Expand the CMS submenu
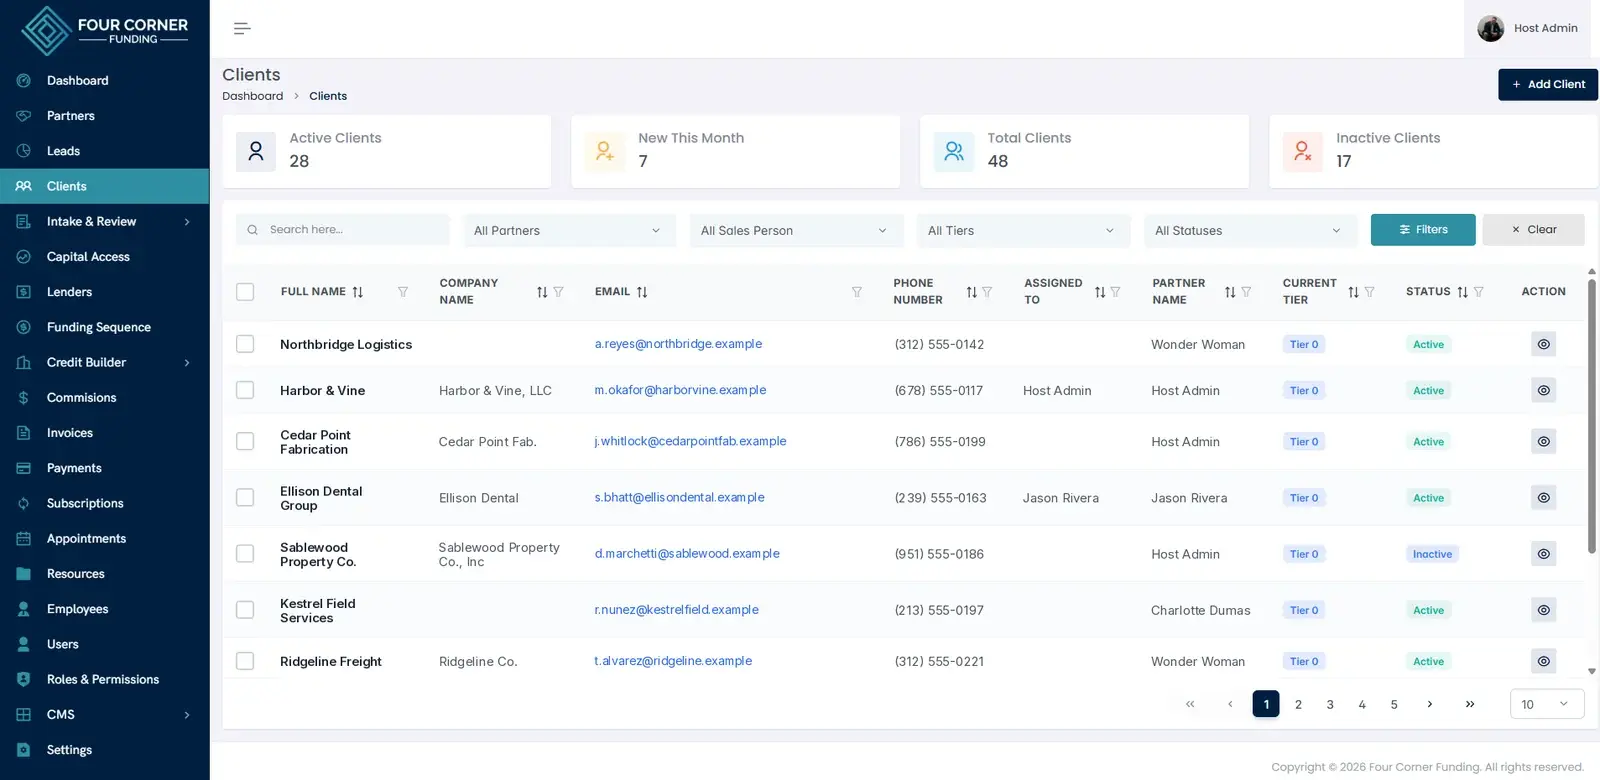 [104, 714]
